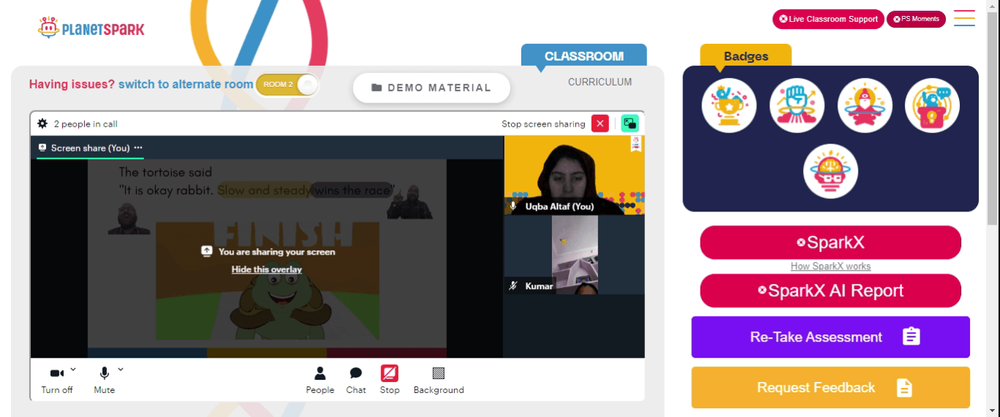
Task: Open call settings gear icon
Action: coord(42,124)
